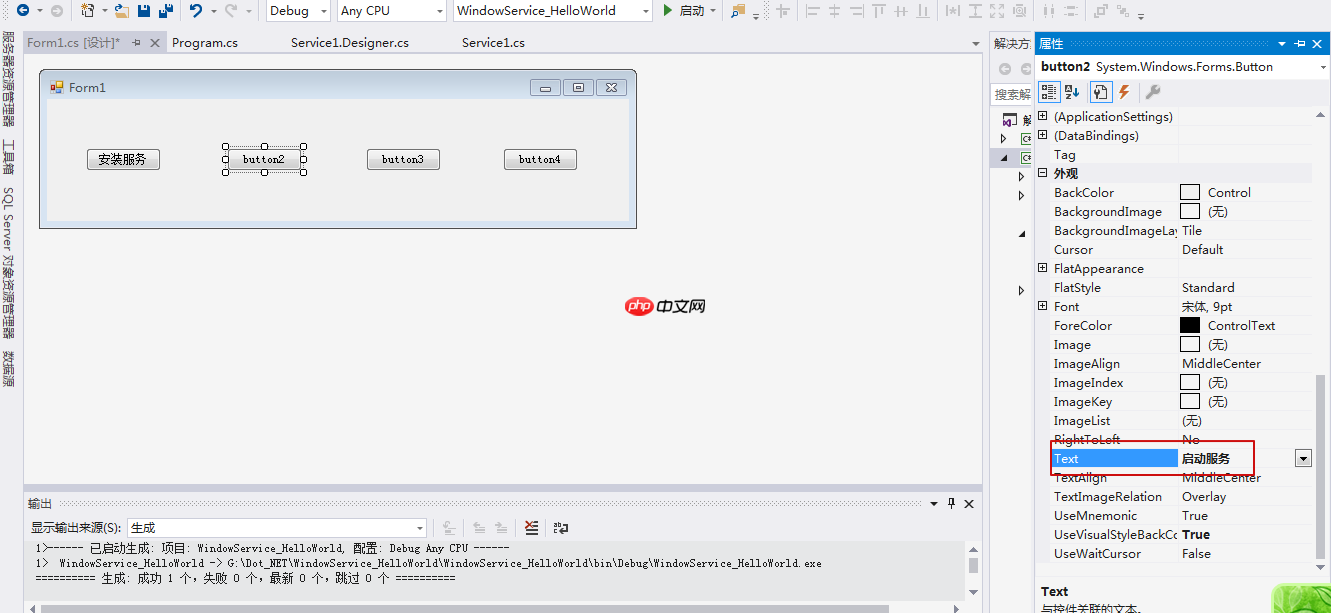1331x613 pixels.
Task: Open the Text property value dropdown arrow
Action: click(1303, 458)
